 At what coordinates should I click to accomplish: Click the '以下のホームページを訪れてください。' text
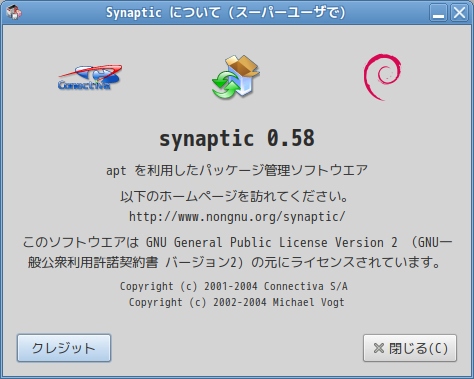(x=234, y=196)
